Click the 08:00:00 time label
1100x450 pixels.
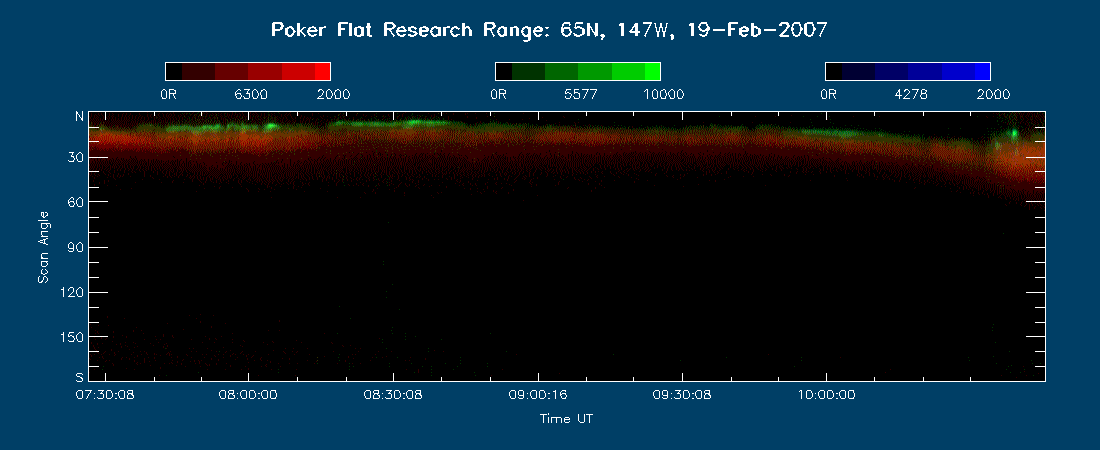(248, 395)
